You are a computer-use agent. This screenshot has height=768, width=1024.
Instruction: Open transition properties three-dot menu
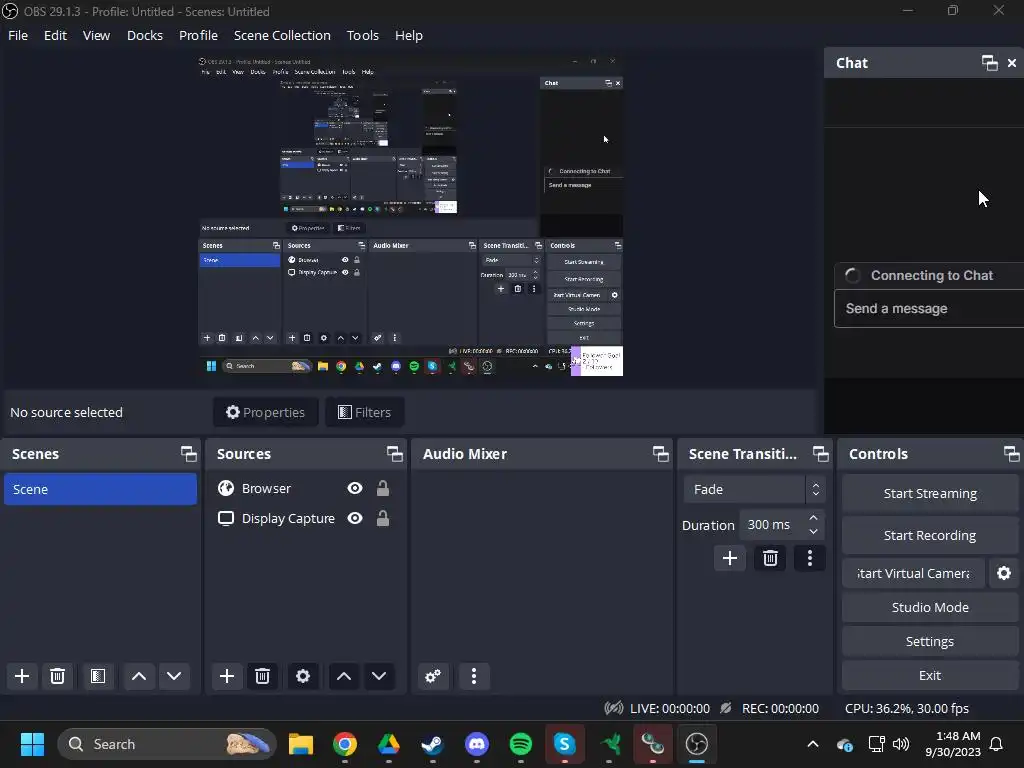pos(810,558)
